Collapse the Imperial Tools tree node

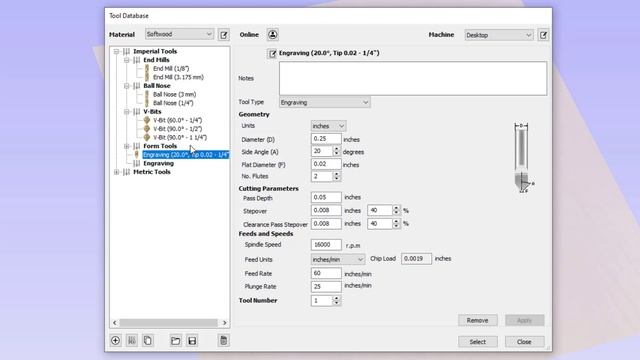pyautogui.click(x=116, y=51)
